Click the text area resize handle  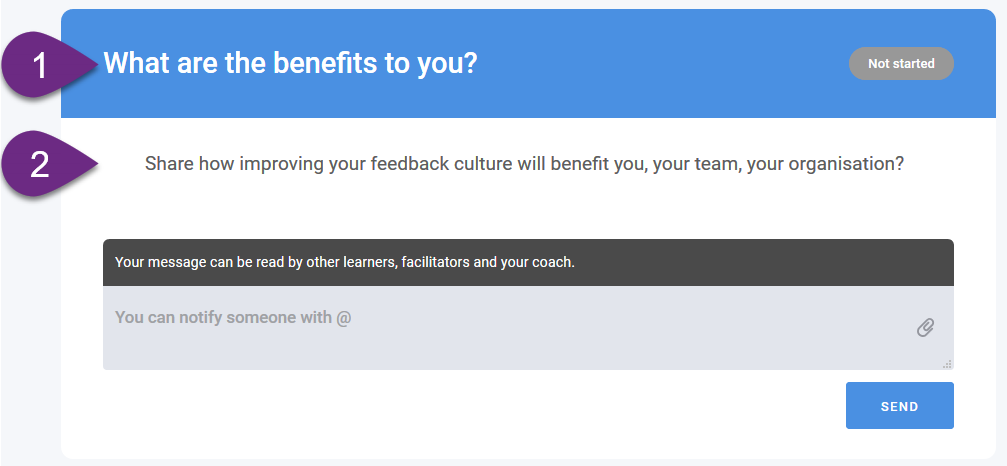946,364
